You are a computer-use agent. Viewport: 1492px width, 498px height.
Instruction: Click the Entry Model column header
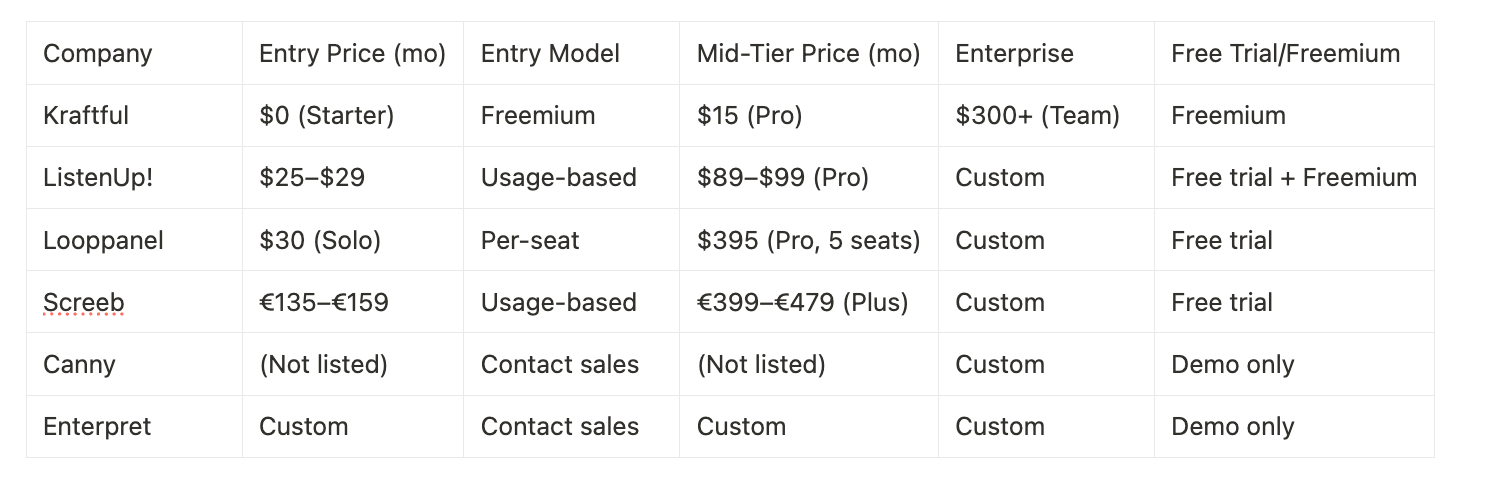550,54
